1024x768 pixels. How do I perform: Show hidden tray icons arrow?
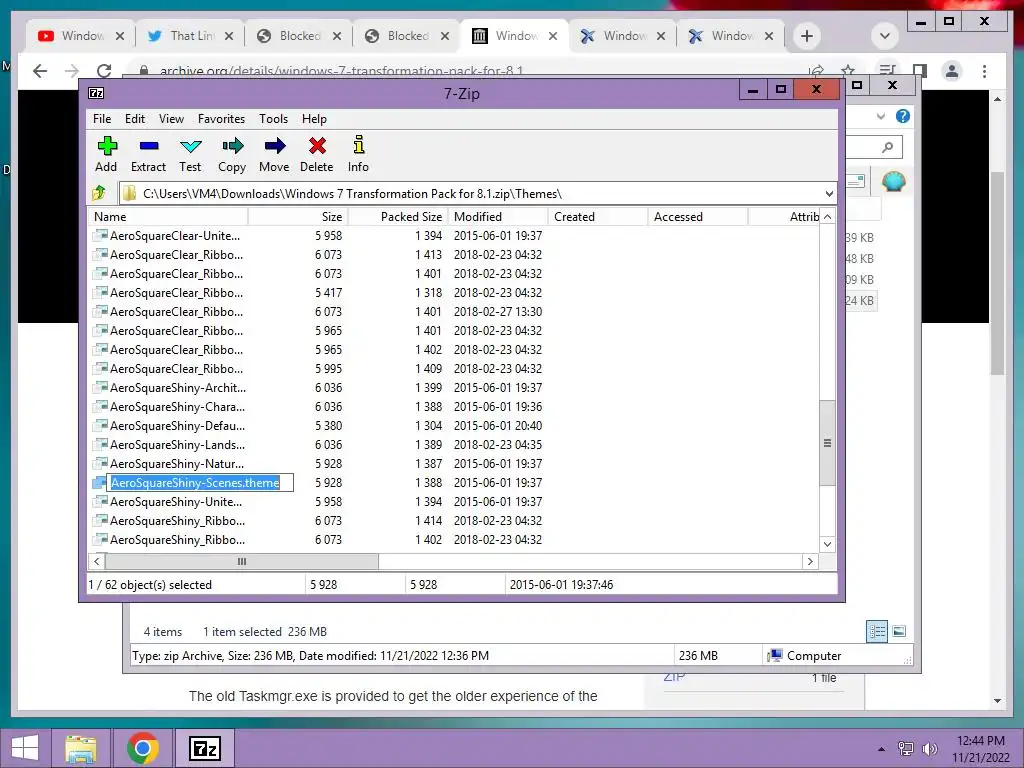tap(882, 749)
